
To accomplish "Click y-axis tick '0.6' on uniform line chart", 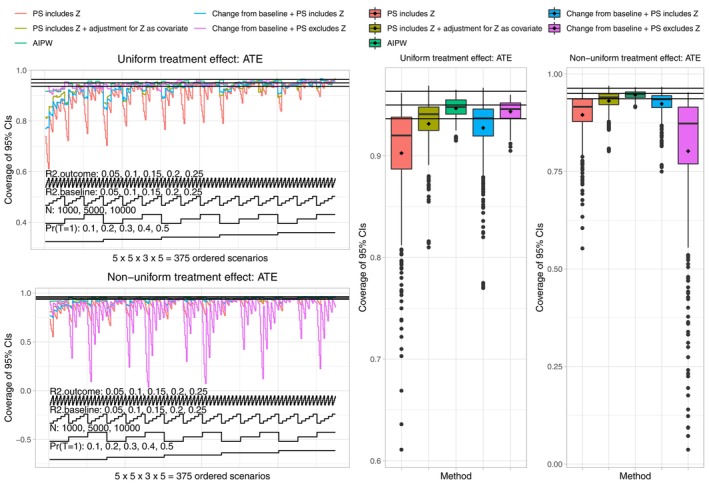I will pyautogui.click(x=22, y=171).
